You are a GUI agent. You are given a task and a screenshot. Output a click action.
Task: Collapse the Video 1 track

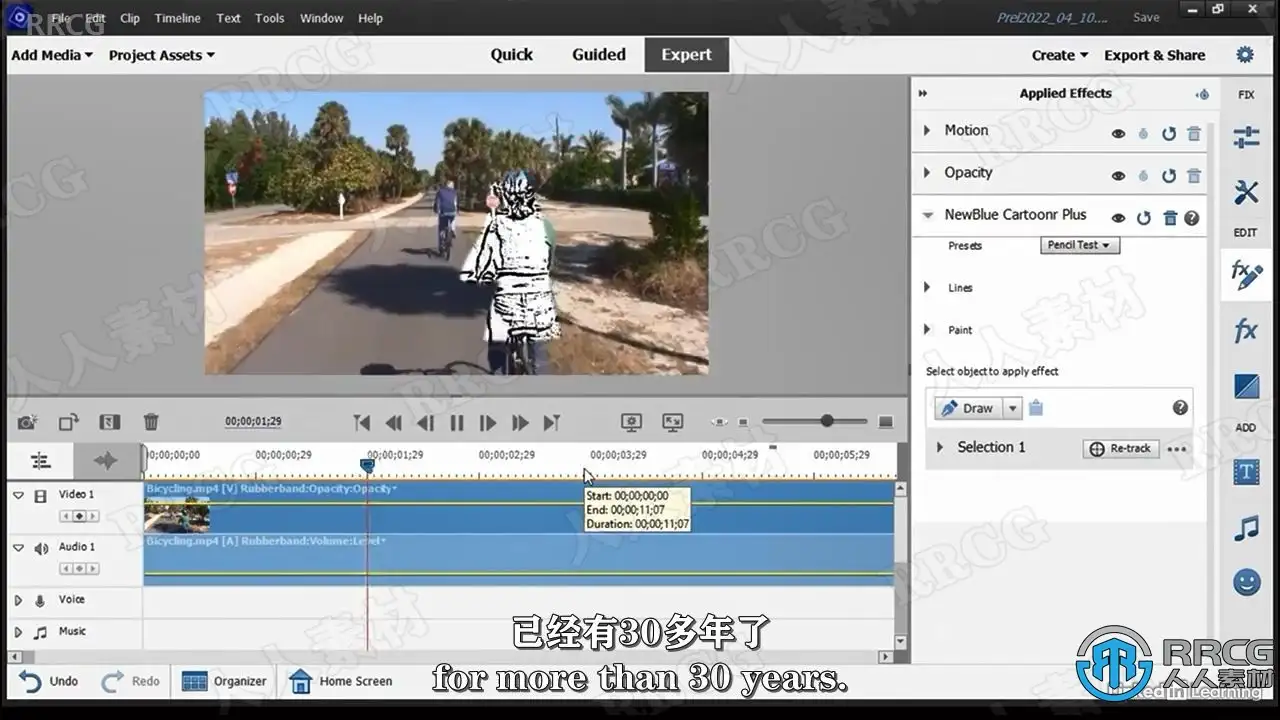click(18, 495)
